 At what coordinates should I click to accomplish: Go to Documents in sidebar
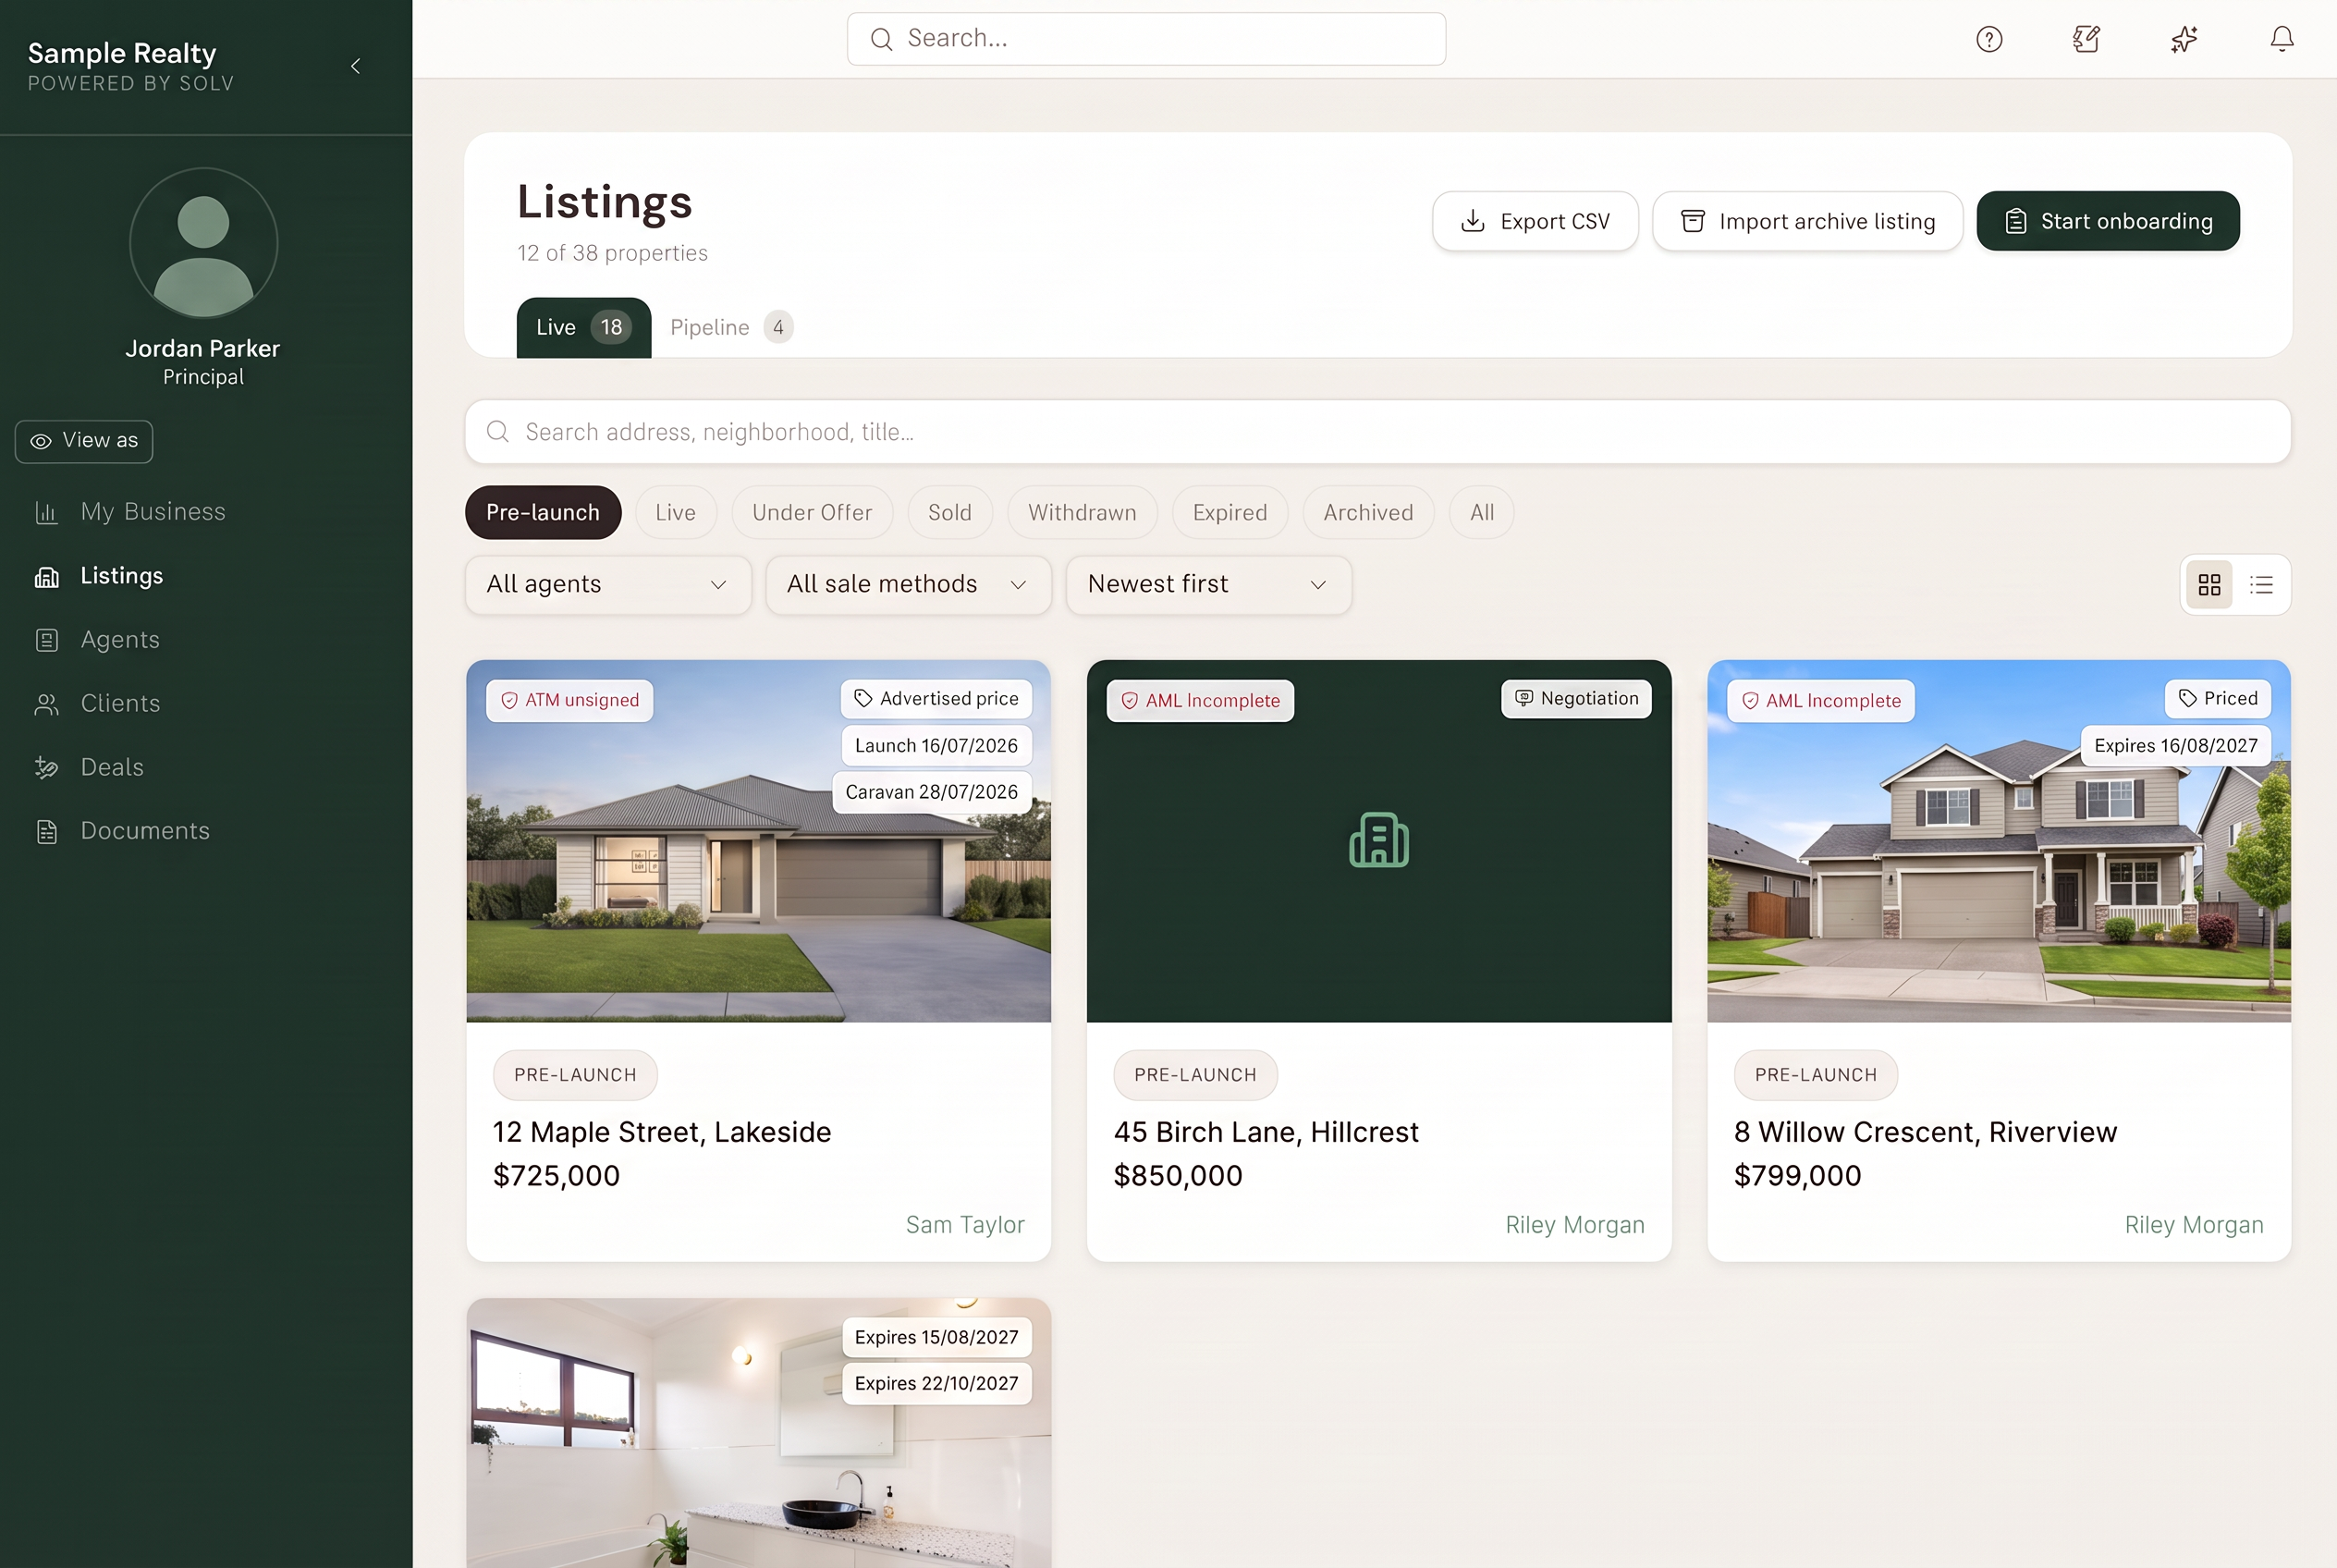145,831
